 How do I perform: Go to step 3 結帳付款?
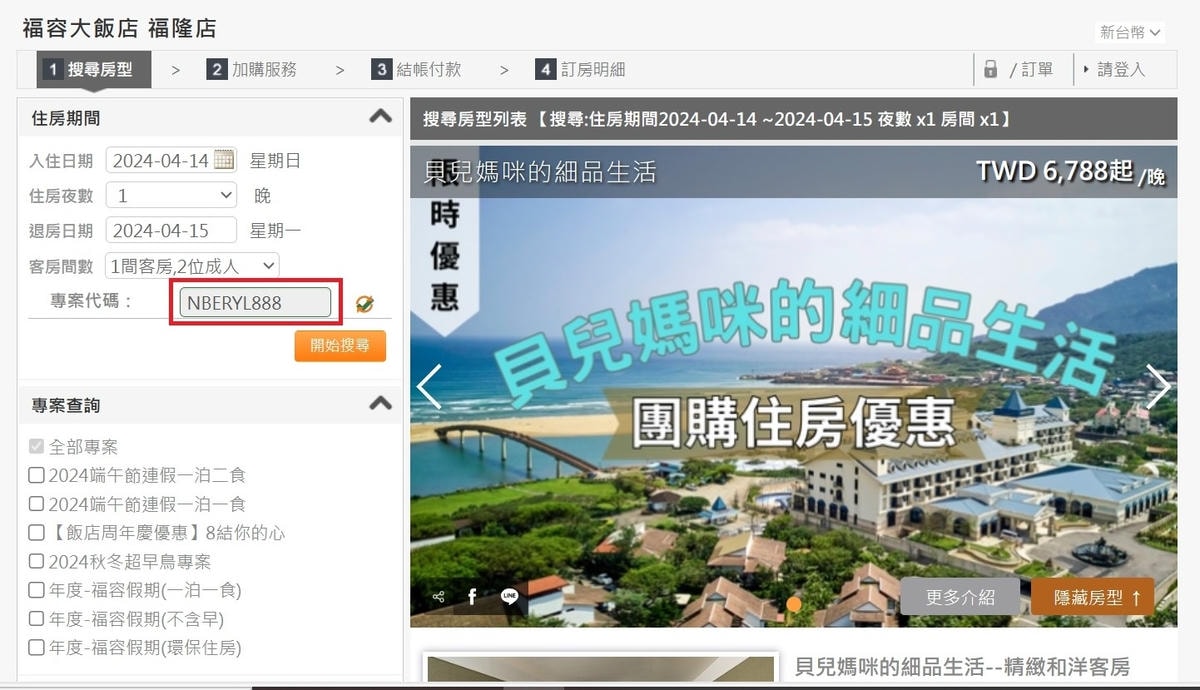416,70
